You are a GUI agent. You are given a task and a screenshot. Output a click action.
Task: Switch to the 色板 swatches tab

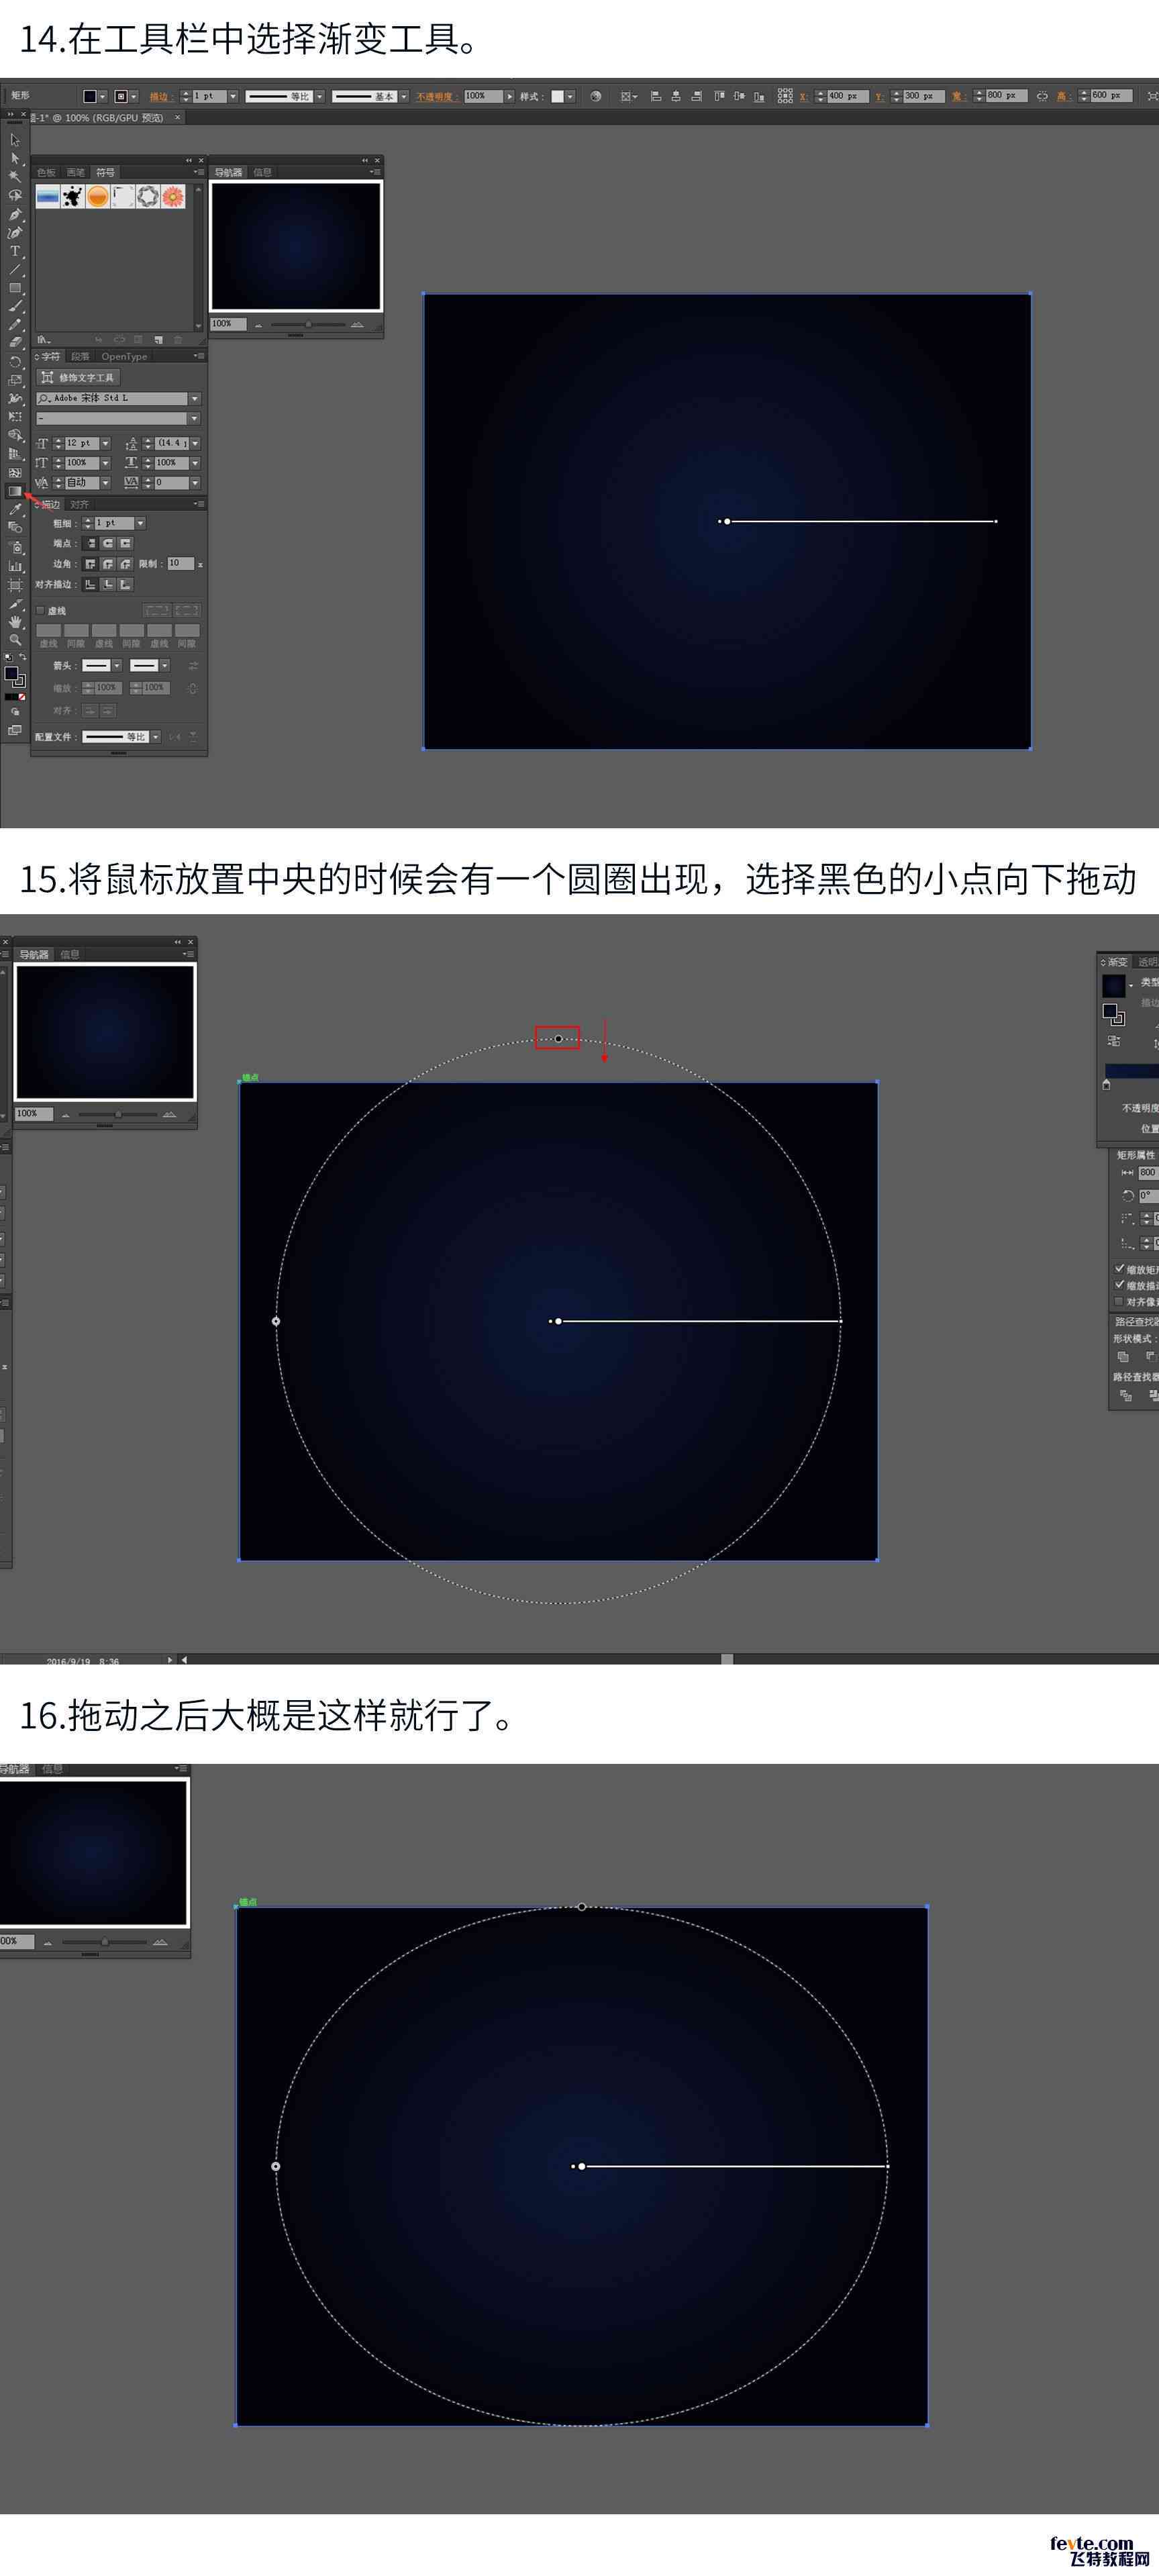pyautogui.click(x=47, y=172)
